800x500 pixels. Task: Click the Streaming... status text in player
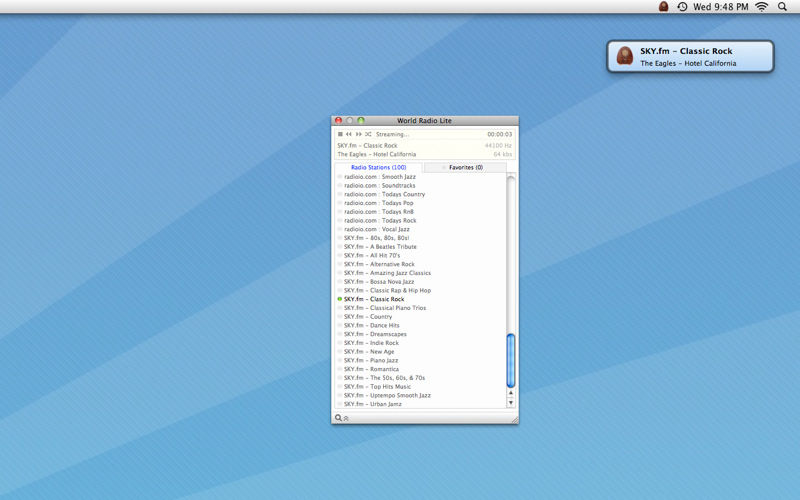click(x=392, y=134)
